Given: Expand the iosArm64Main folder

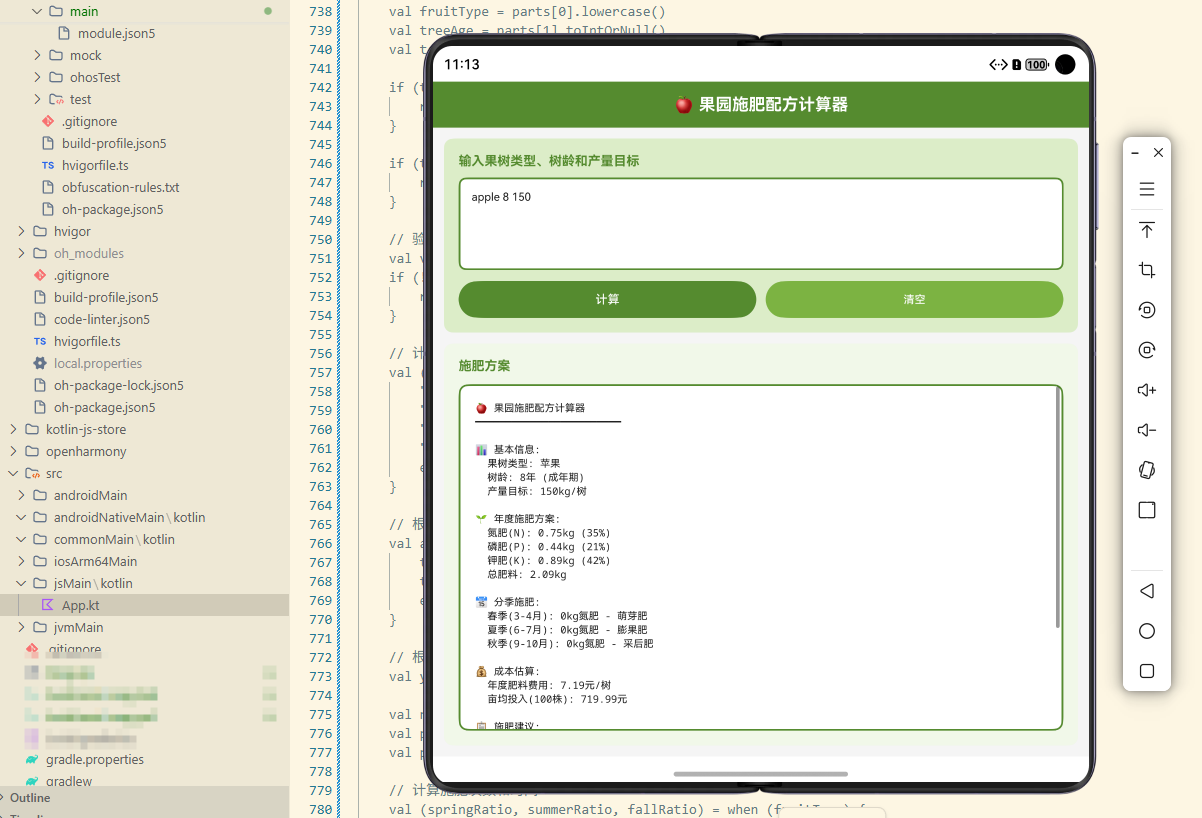Looking at the screenshot, I should 21,561.
